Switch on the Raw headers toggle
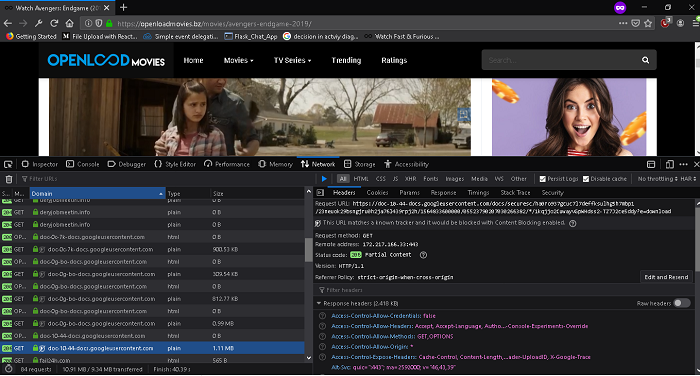The width and height of the screenshot is (700, 376). (682, 303)
